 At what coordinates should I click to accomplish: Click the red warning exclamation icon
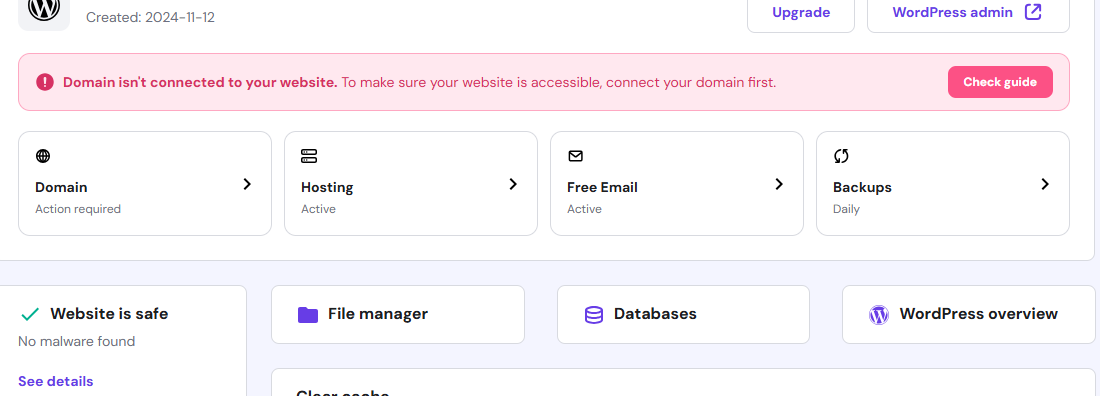tap(45, 82)
